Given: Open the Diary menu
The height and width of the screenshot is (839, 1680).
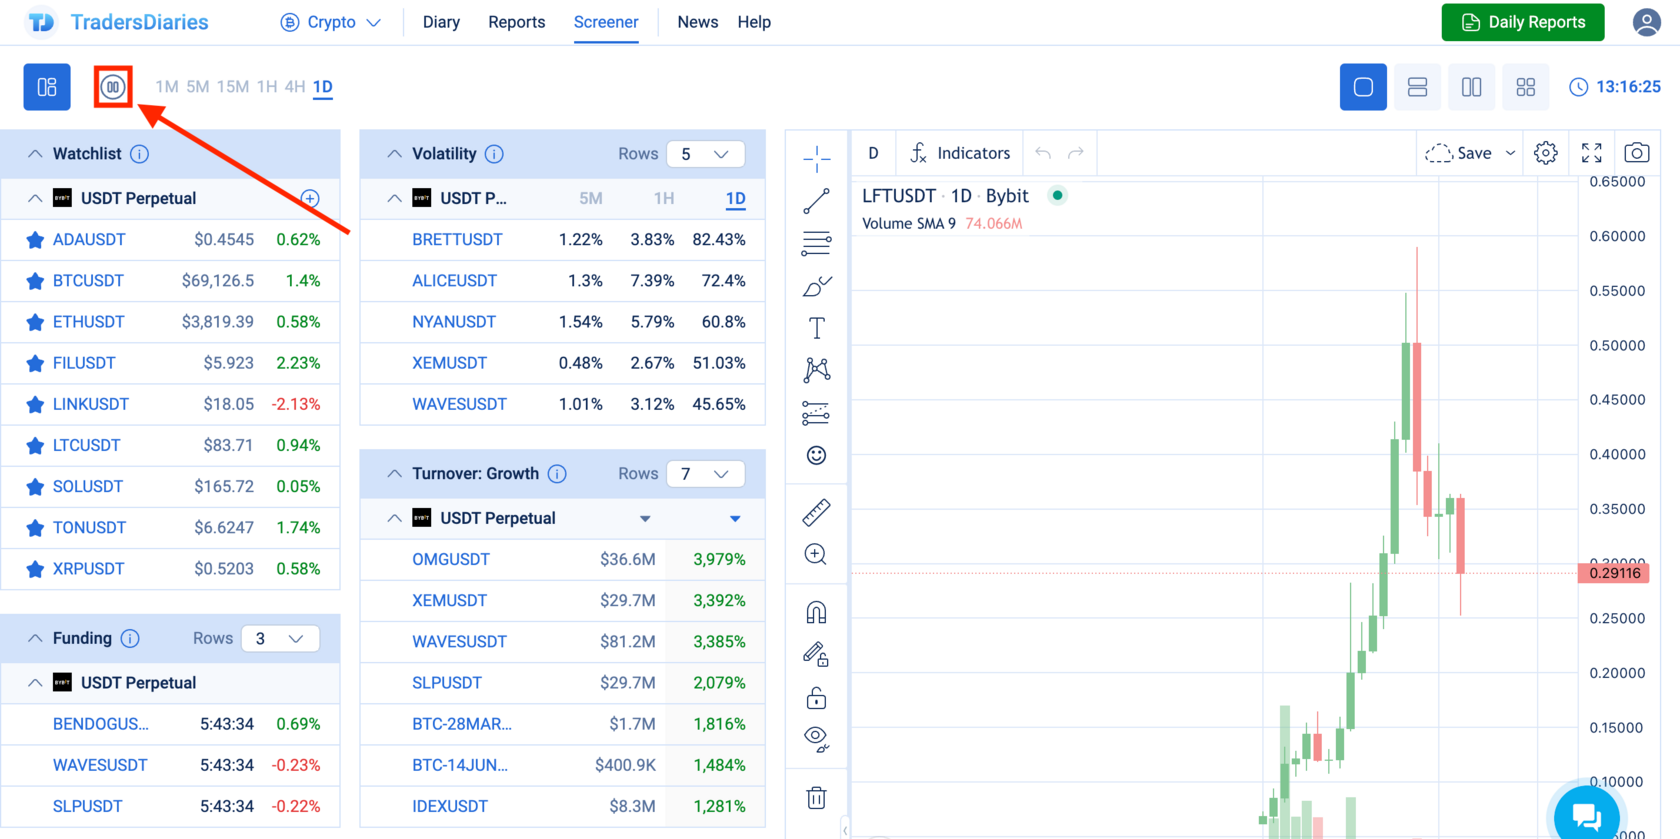Looking at the screenshot, I should click(x=441, y=22).
